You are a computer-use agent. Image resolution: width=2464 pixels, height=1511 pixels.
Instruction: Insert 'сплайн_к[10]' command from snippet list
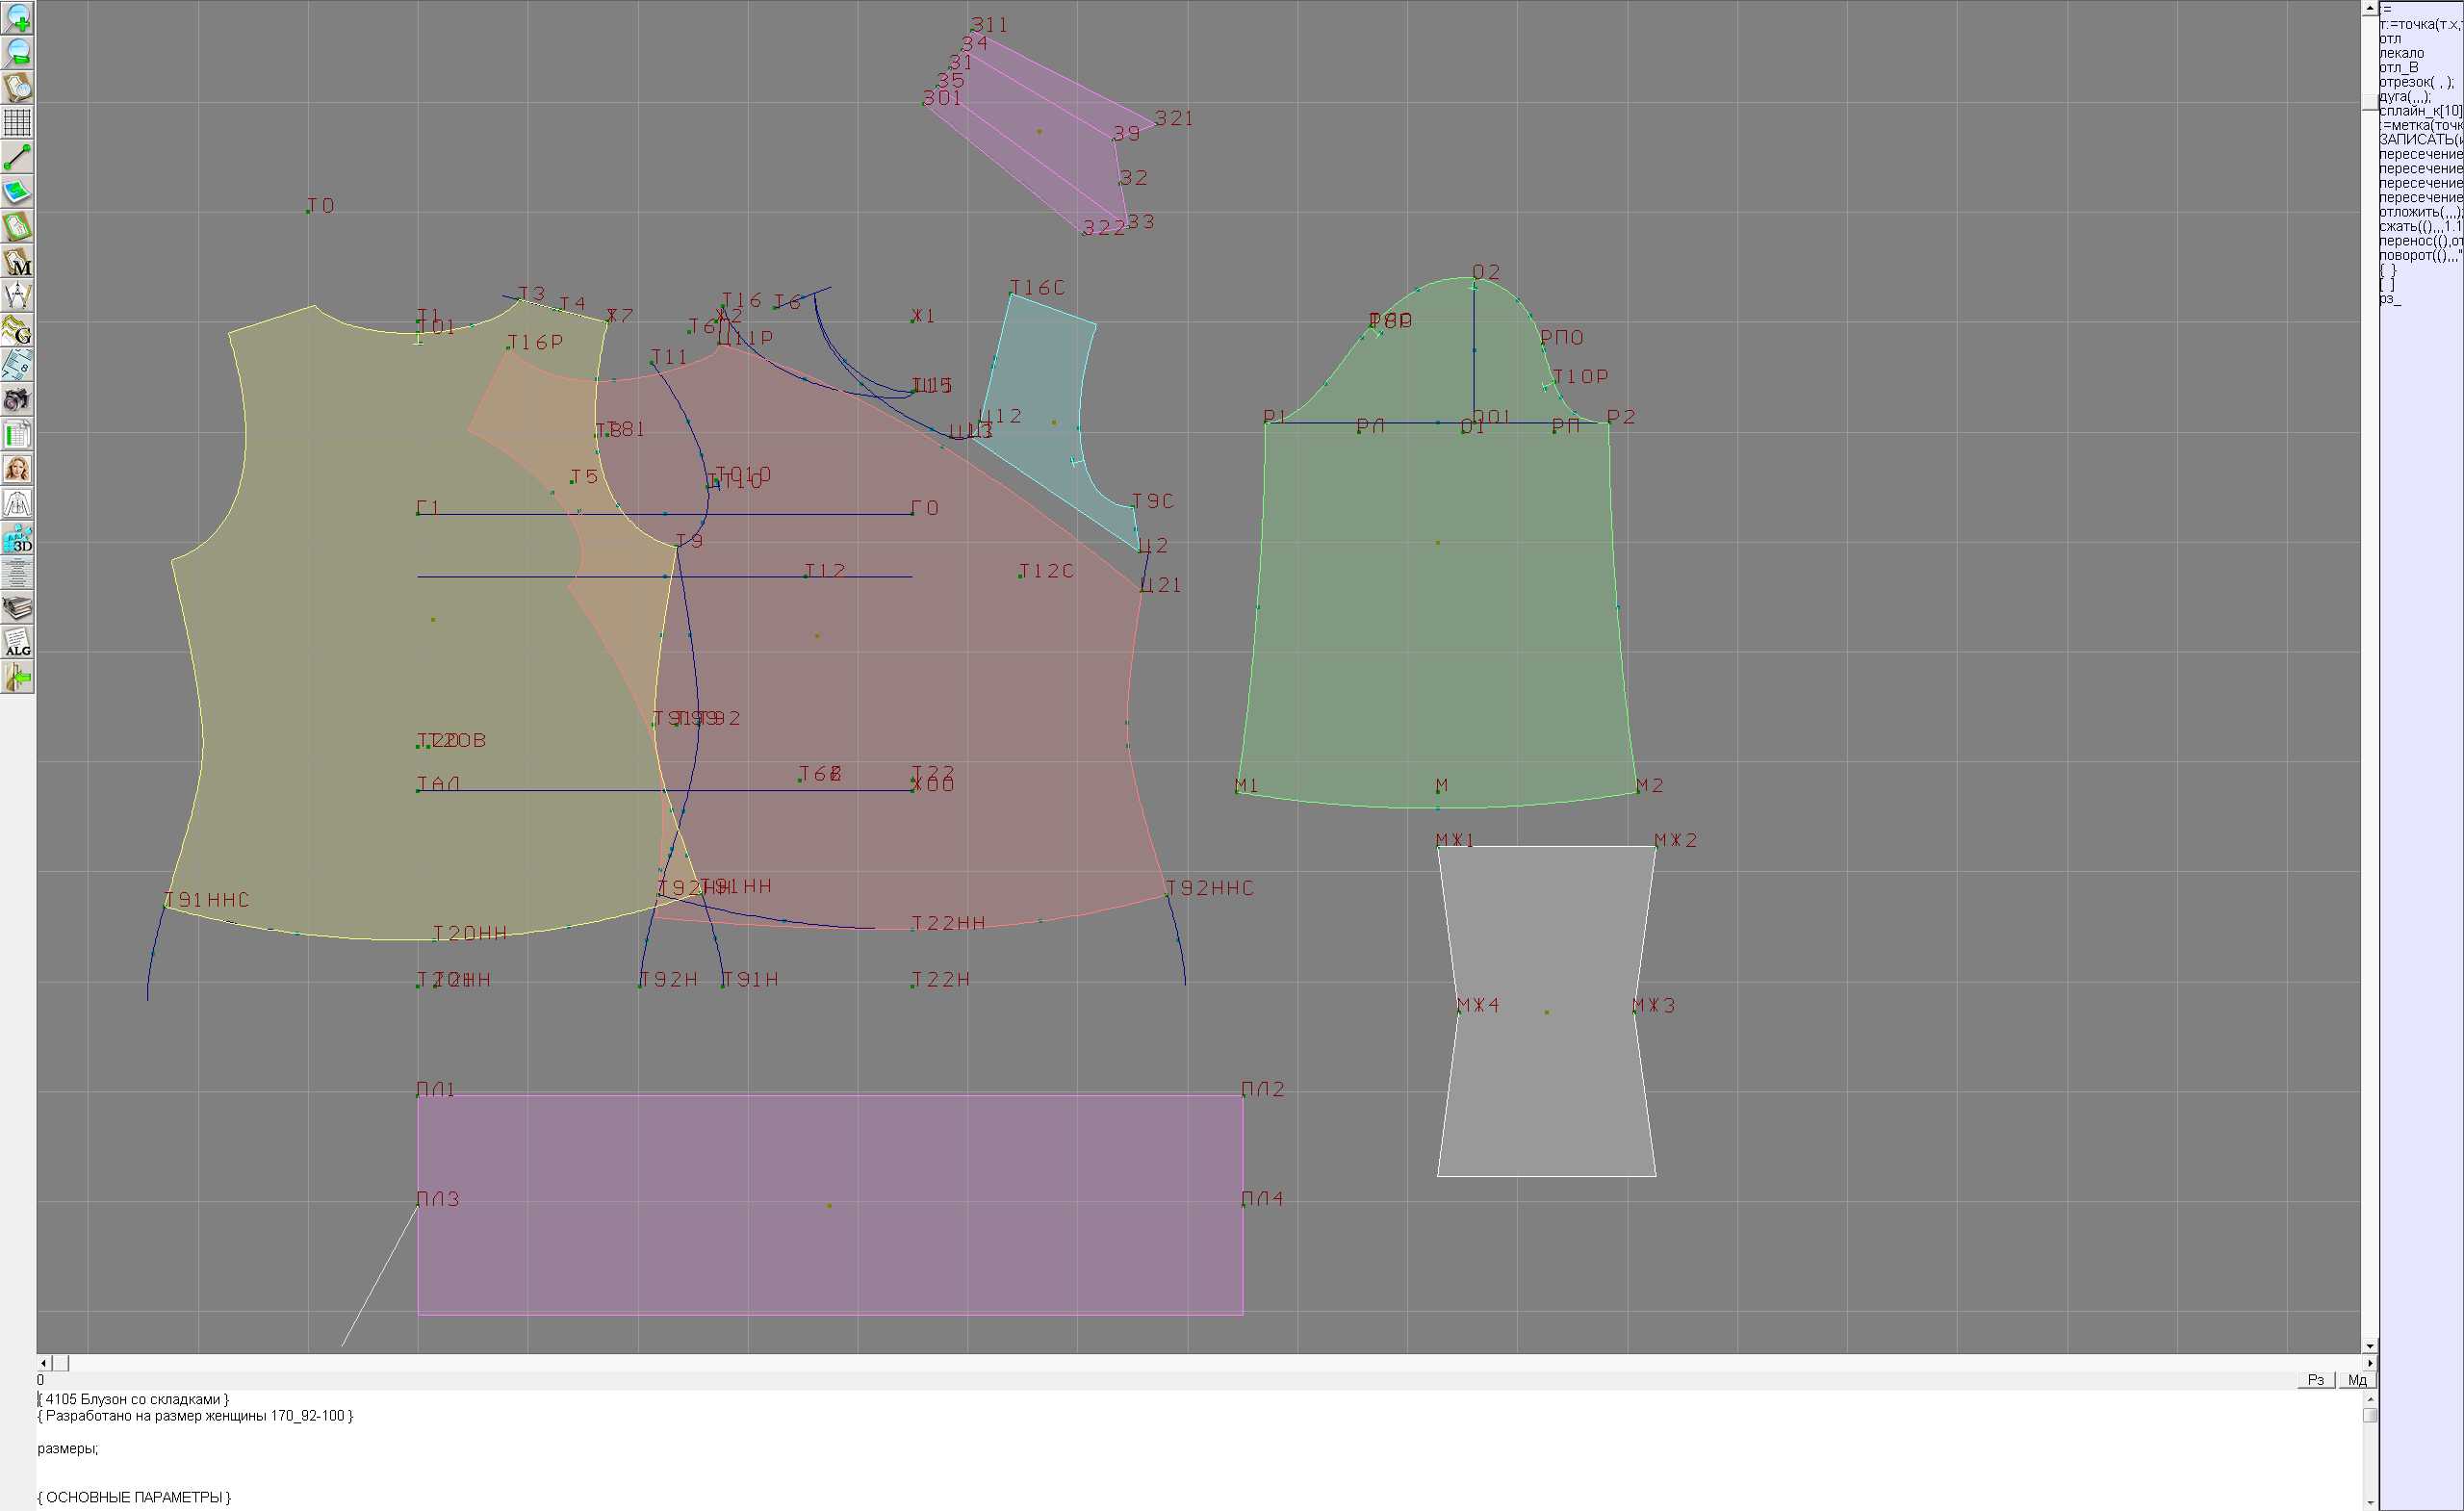tap(2418, 111)
